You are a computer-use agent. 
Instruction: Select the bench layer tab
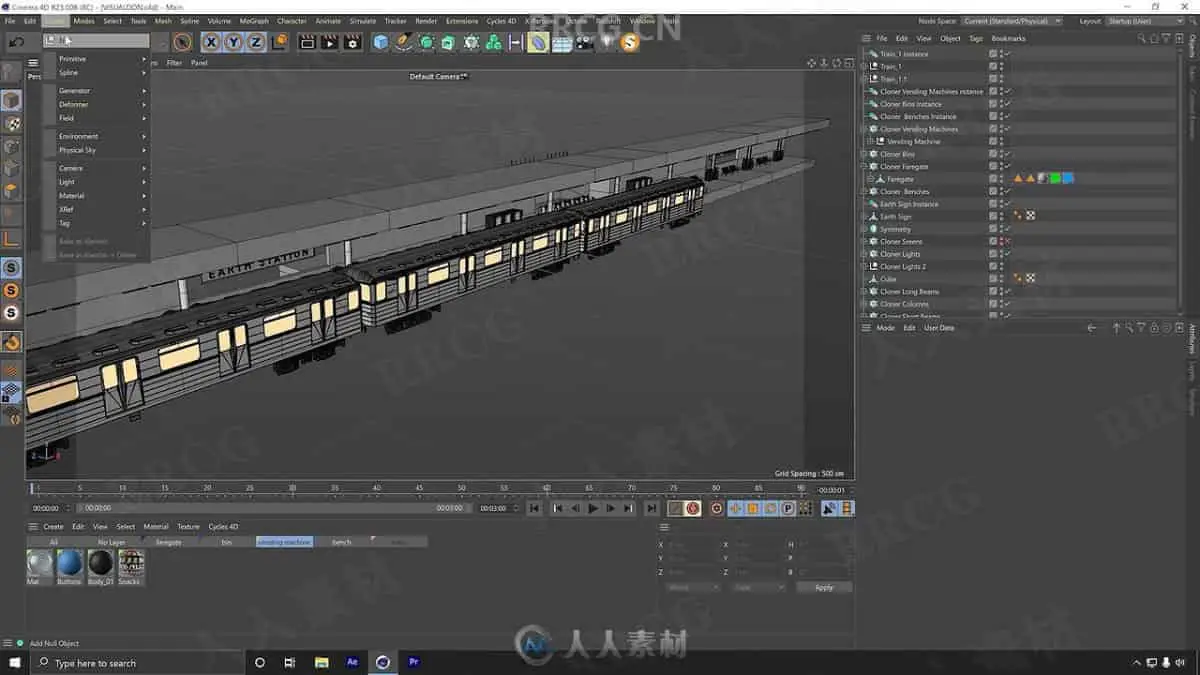click(342, 542)
